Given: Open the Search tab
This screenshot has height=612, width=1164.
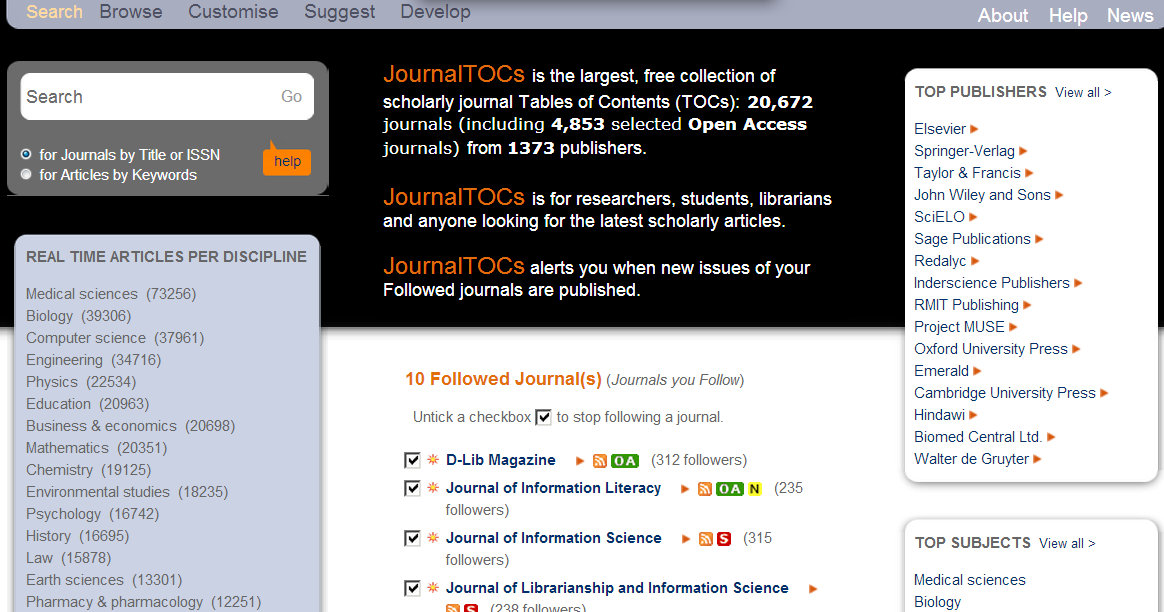Looking at the screenshot, I should [x=54, y=12].
